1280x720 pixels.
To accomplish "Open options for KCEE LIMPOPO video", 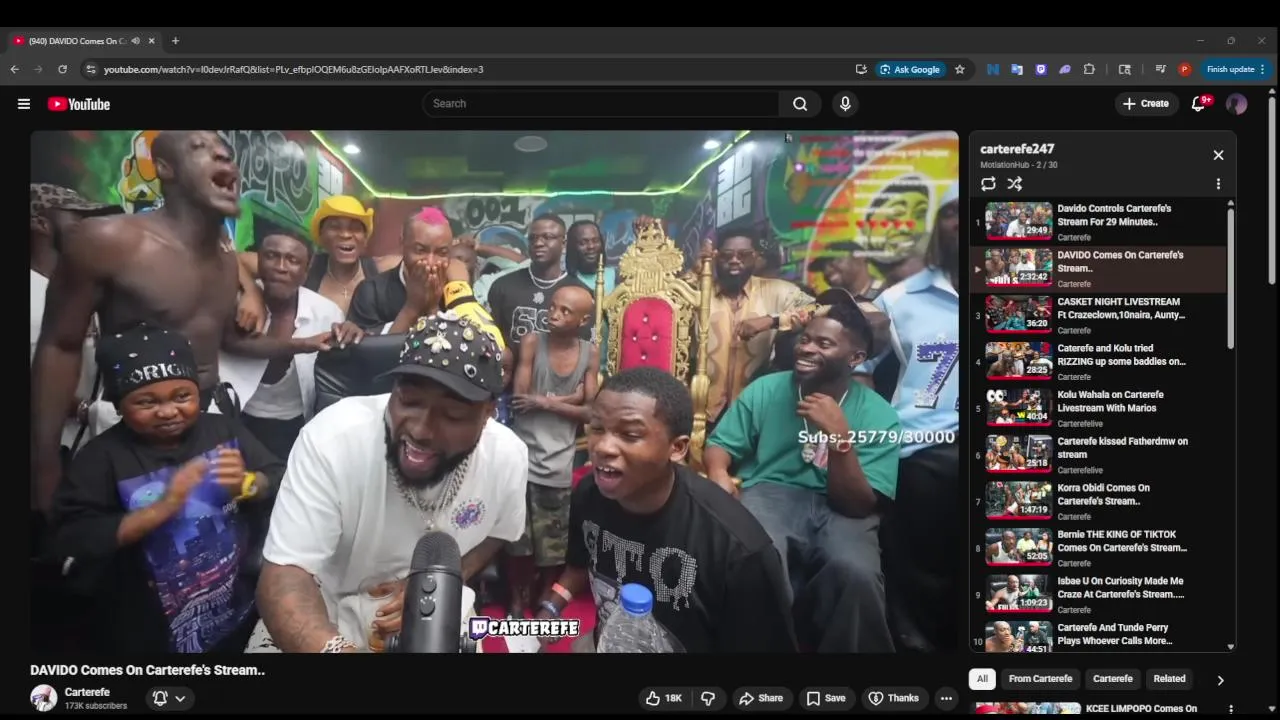I will 1230,709.
